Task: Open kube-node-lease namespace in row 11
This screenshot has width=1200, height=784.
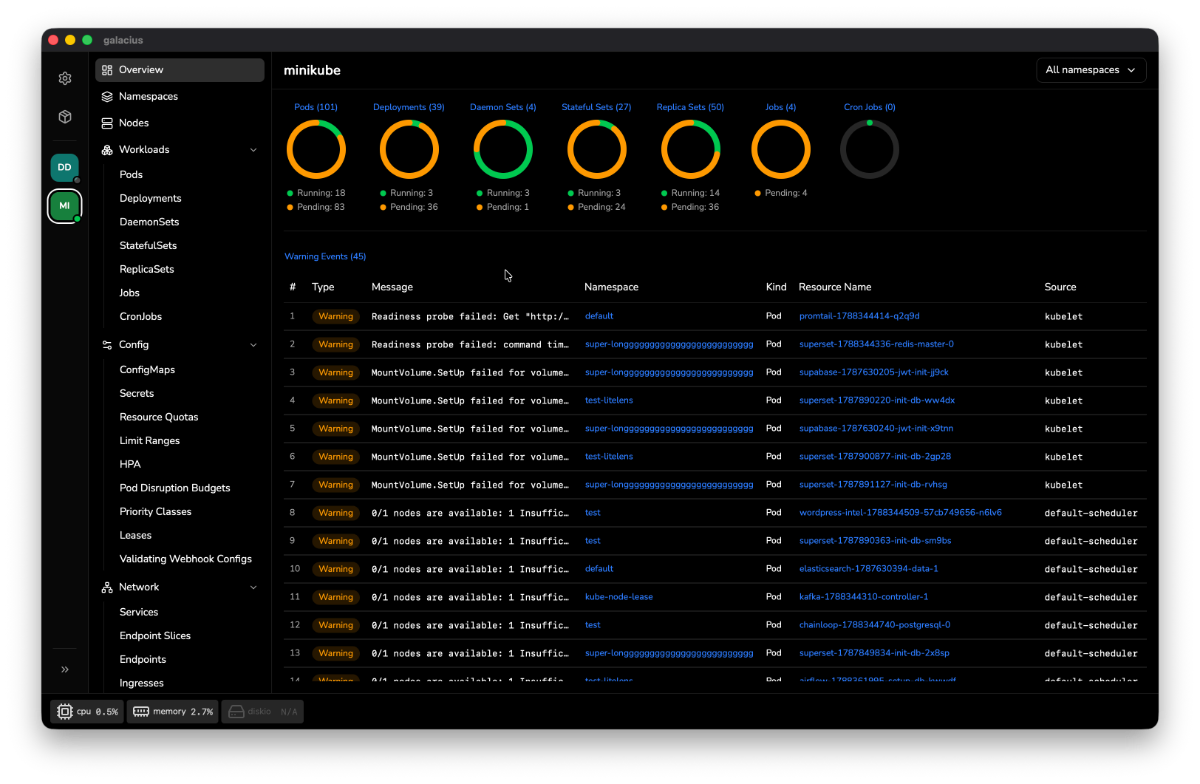Action: click(x=619, y=597)
